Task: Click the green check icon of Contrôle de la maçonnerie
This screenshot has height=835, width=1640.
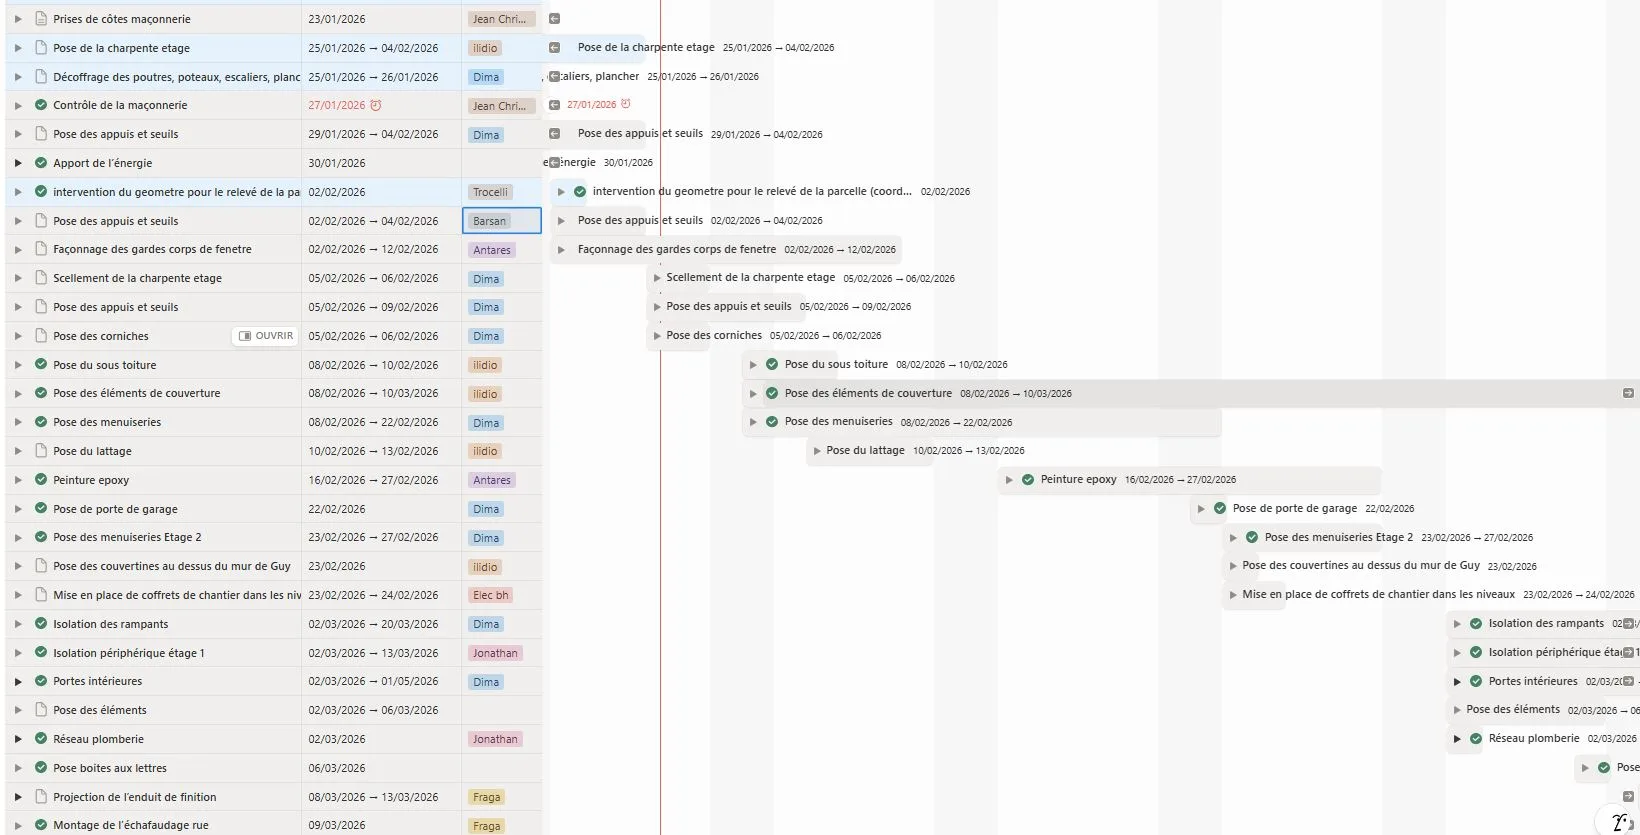Action: pyautogui.click(x=41, y=105)
